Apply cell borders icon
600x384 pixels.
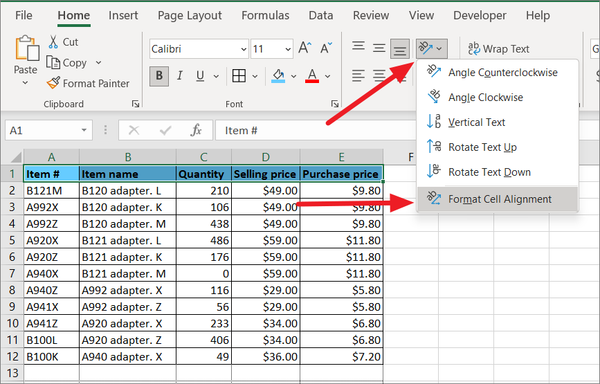click(239, 76)
